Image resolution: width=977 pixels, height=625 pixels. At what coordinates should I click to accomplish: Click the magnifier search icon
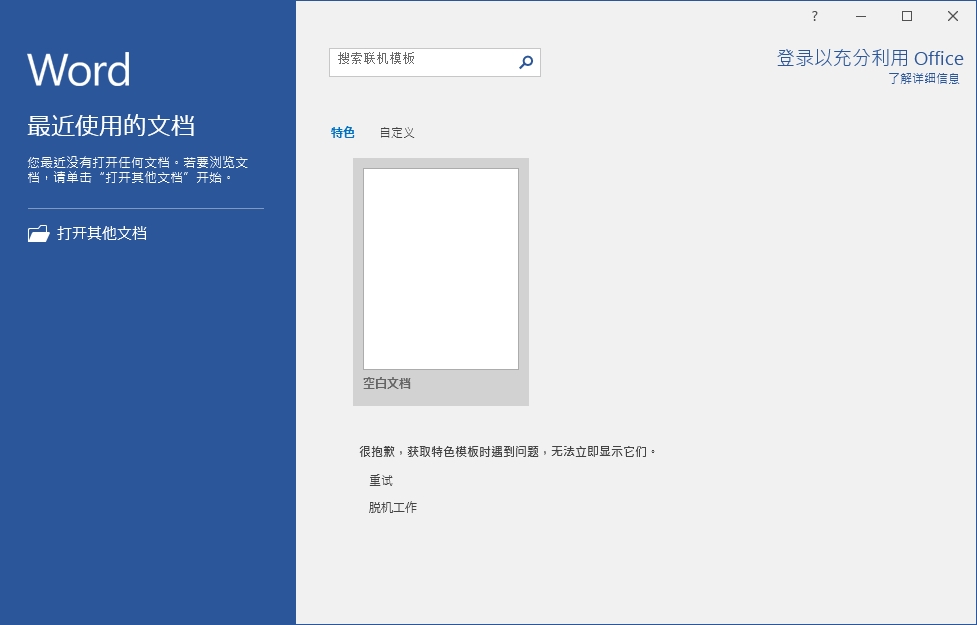(526, 62)
